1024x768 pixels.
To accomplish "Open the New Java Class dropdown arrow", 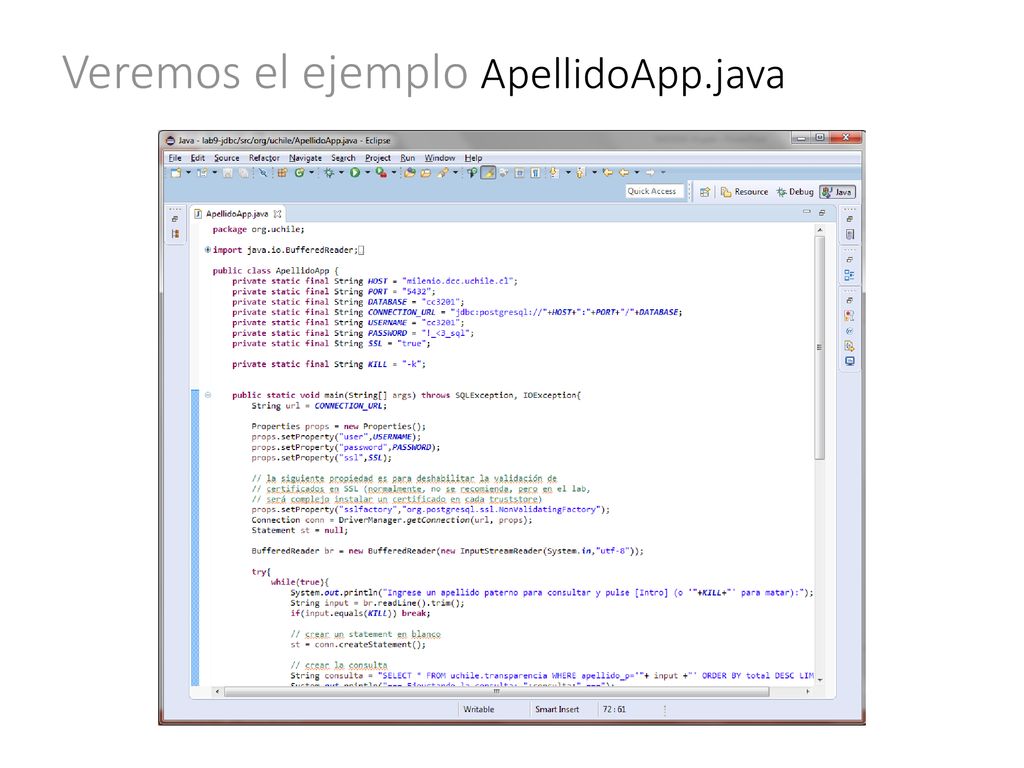I will pyautogui.click(x=312, y=172).
